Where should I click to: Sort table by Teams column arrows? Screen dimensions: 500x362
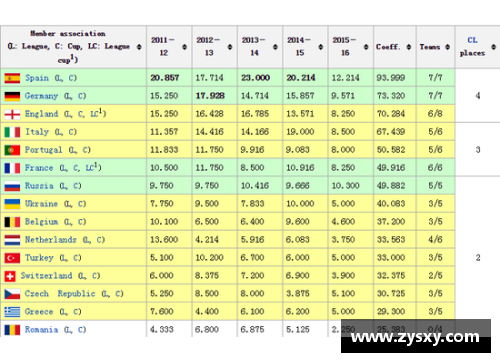click(x=447, y=47)
